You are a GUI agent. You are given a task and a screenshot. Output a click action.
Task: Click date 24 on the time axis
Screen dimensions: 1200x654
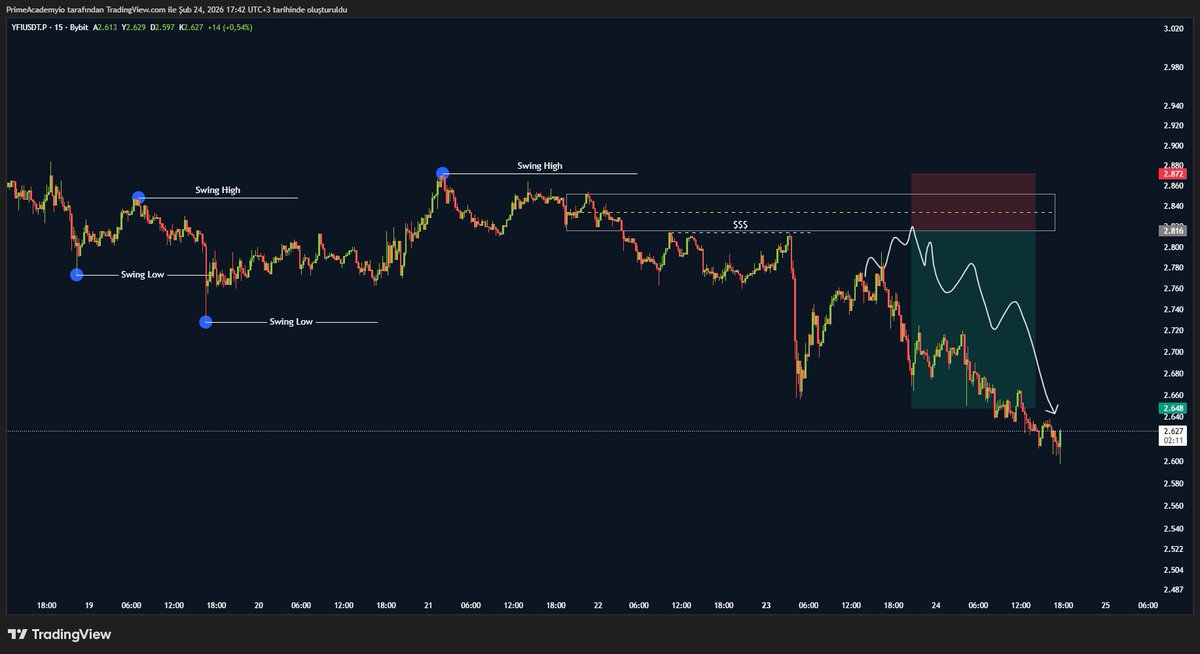pos(937,606)
